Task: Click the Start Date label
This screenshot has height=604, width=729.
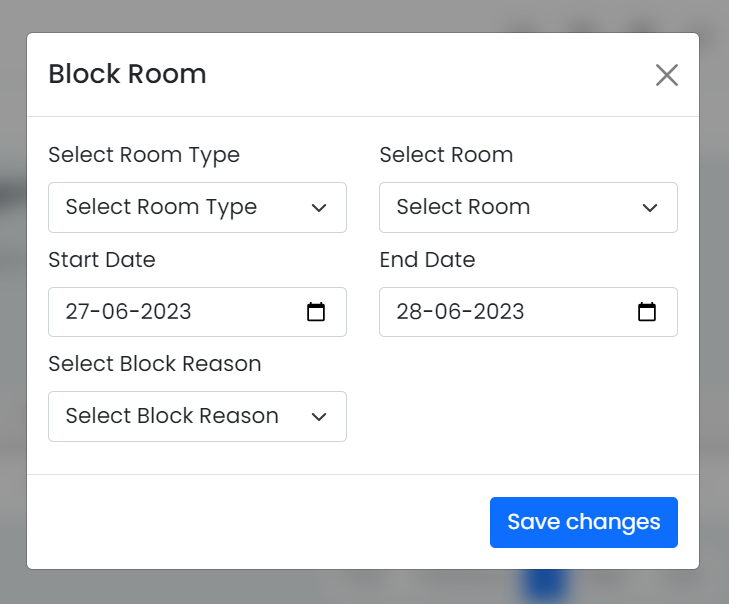Action: pos(102,260)
